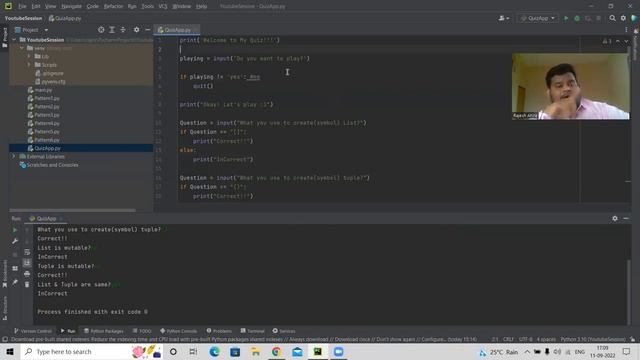Open the Refactor menu
Viewport: 640px width, 360px height.
click(113, 6)
